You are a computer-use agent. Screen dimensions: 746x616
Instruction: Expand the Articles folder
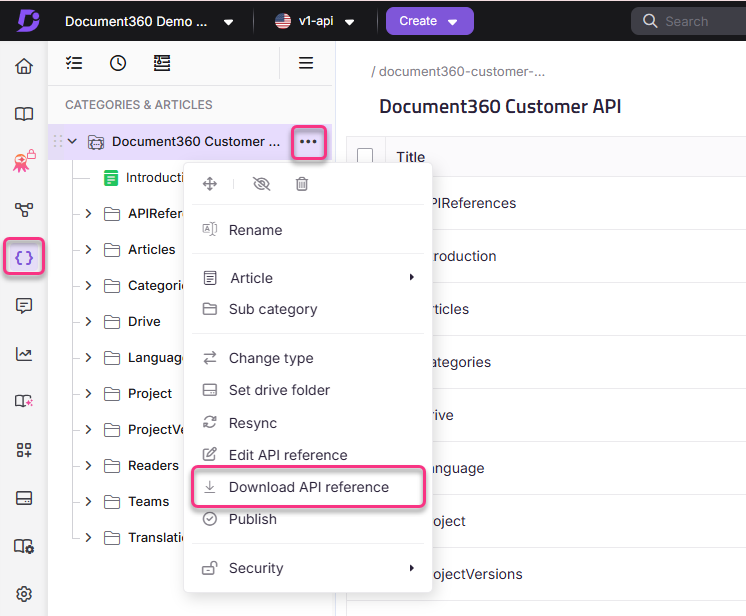(x=88, y=250)
